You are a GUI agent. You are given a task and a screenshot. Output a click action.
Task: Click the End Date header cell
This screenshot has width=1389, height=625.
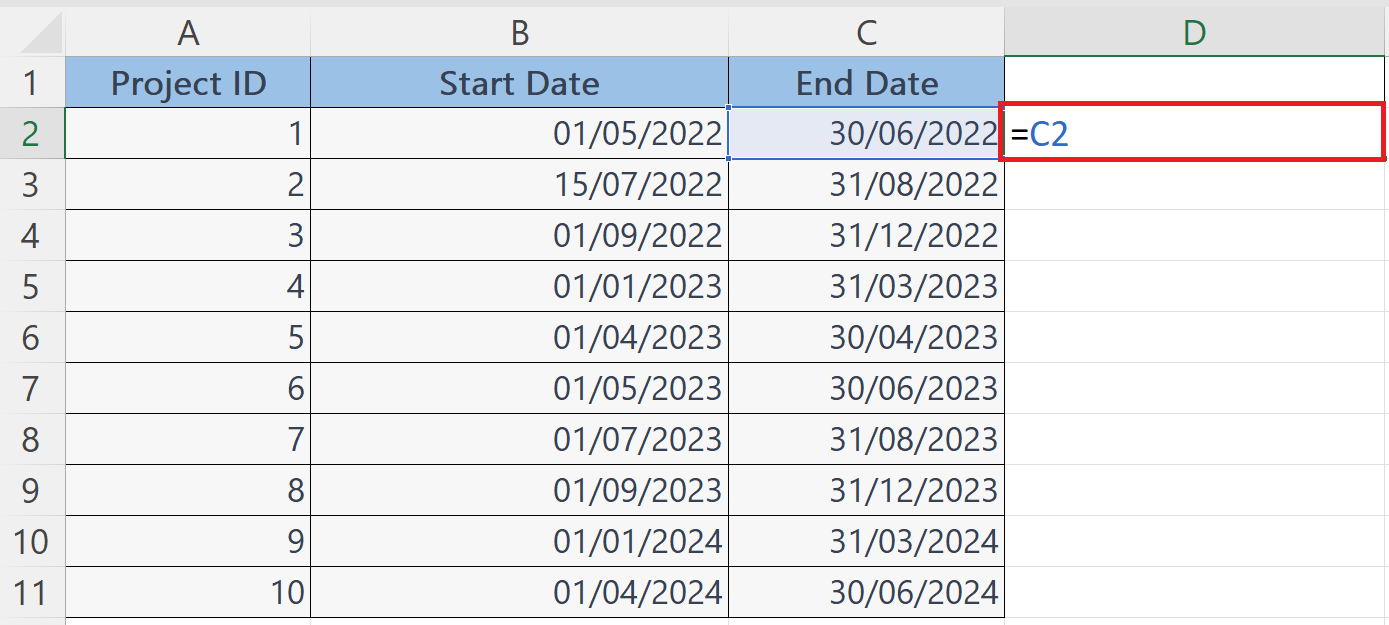coord(866,83)
